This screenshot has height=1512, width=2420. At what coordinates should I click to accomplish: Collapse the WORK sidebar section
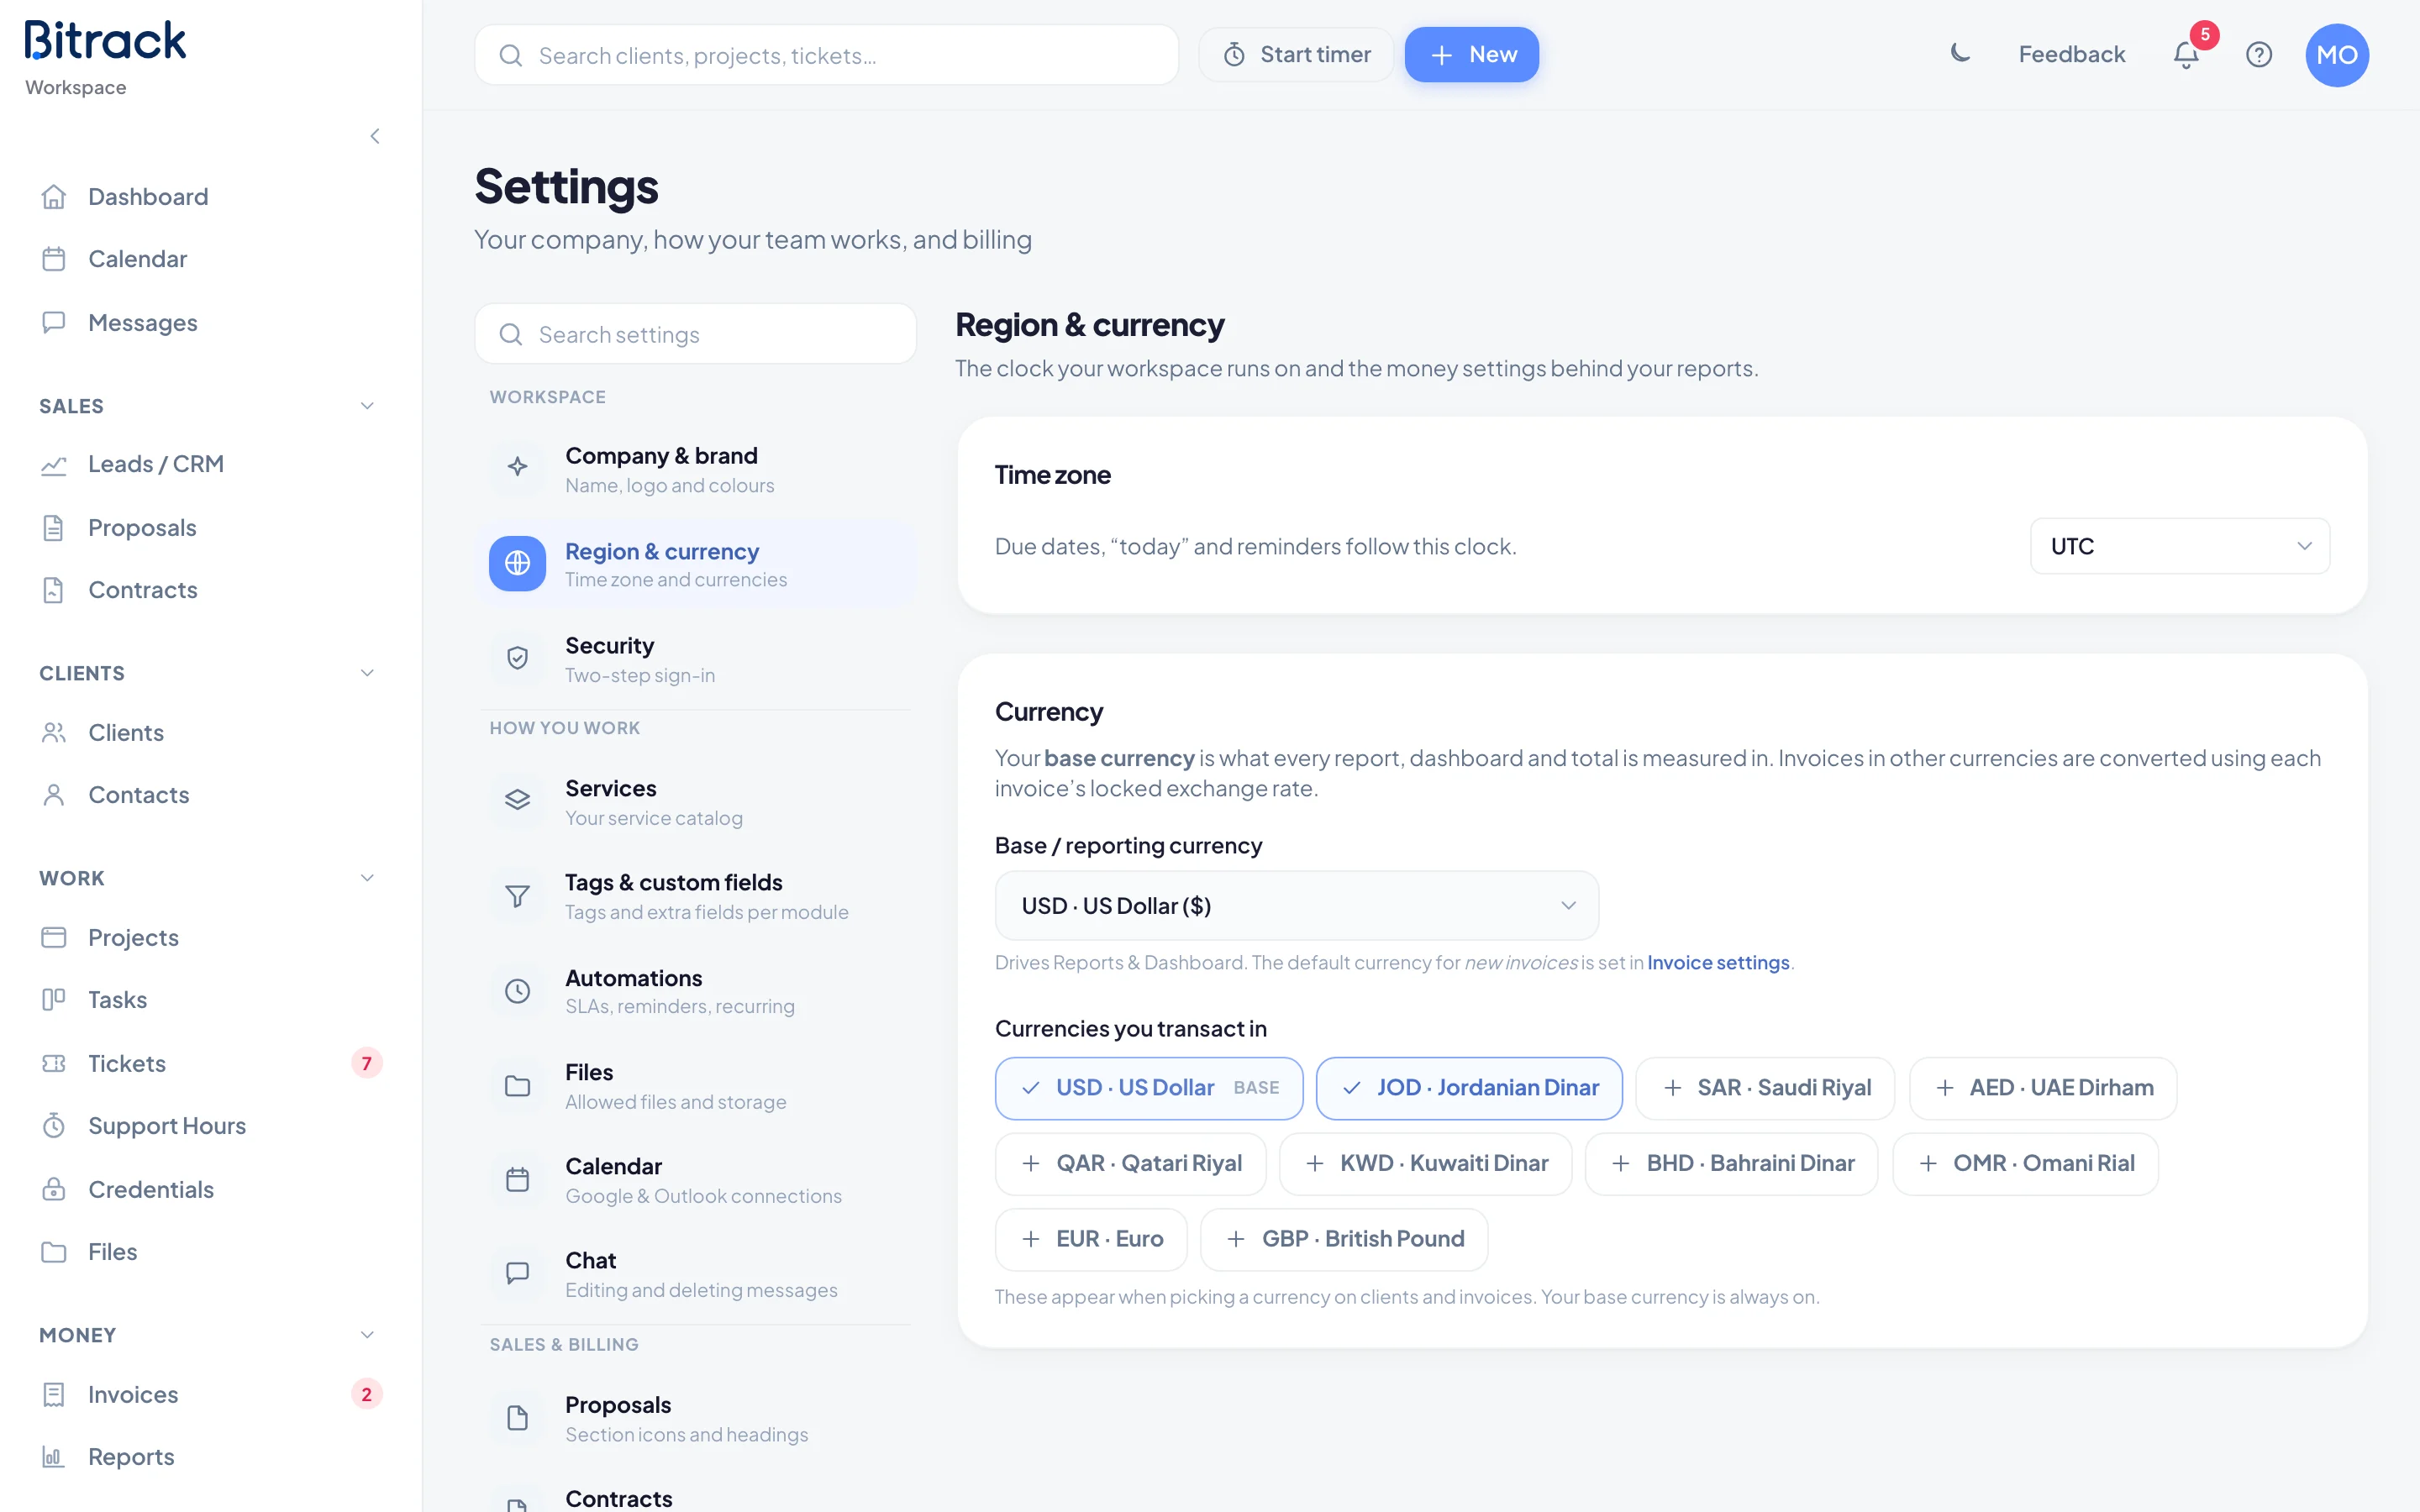367,878
